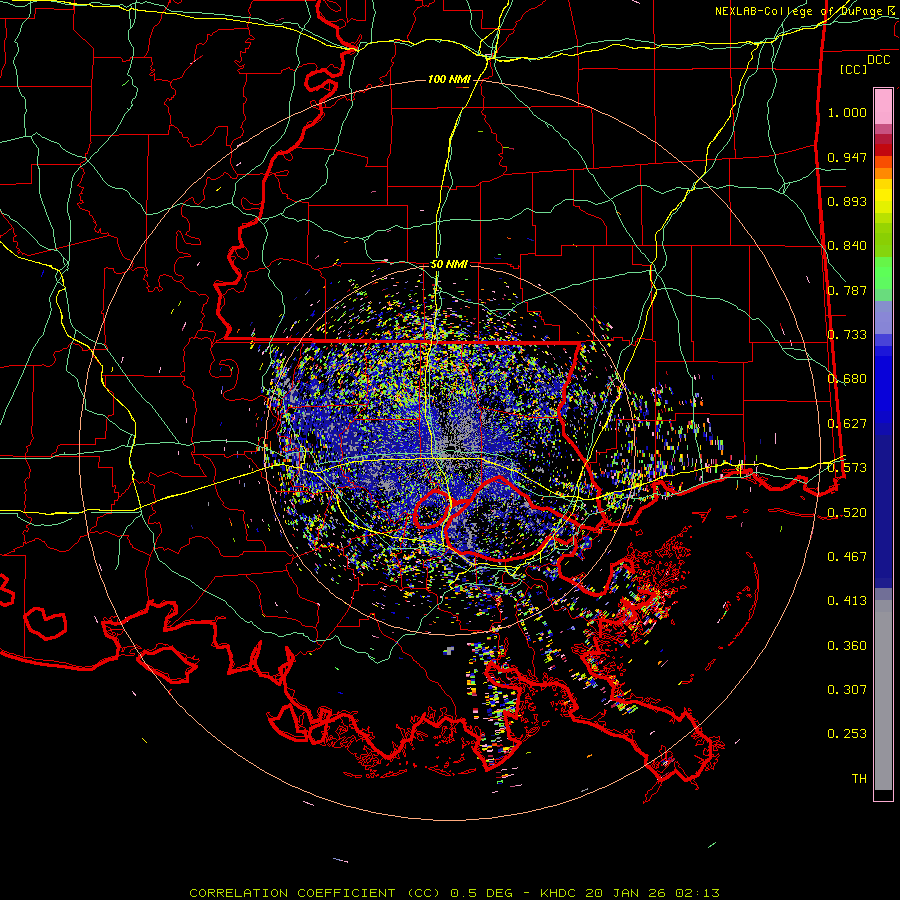The height and width of the screenshot is (900, 900).
Task: Select the 0.680 scale value
Action: point(847,379)
